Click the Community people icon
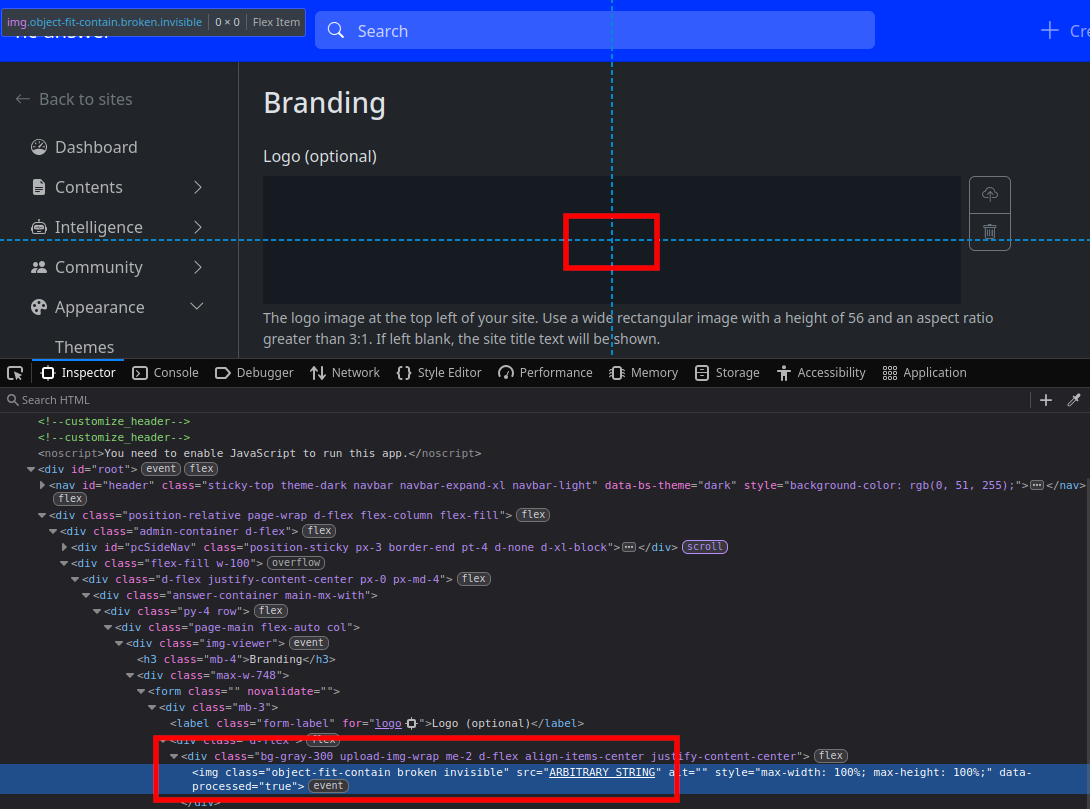The image size is (1090, 809). coord(39,268)
